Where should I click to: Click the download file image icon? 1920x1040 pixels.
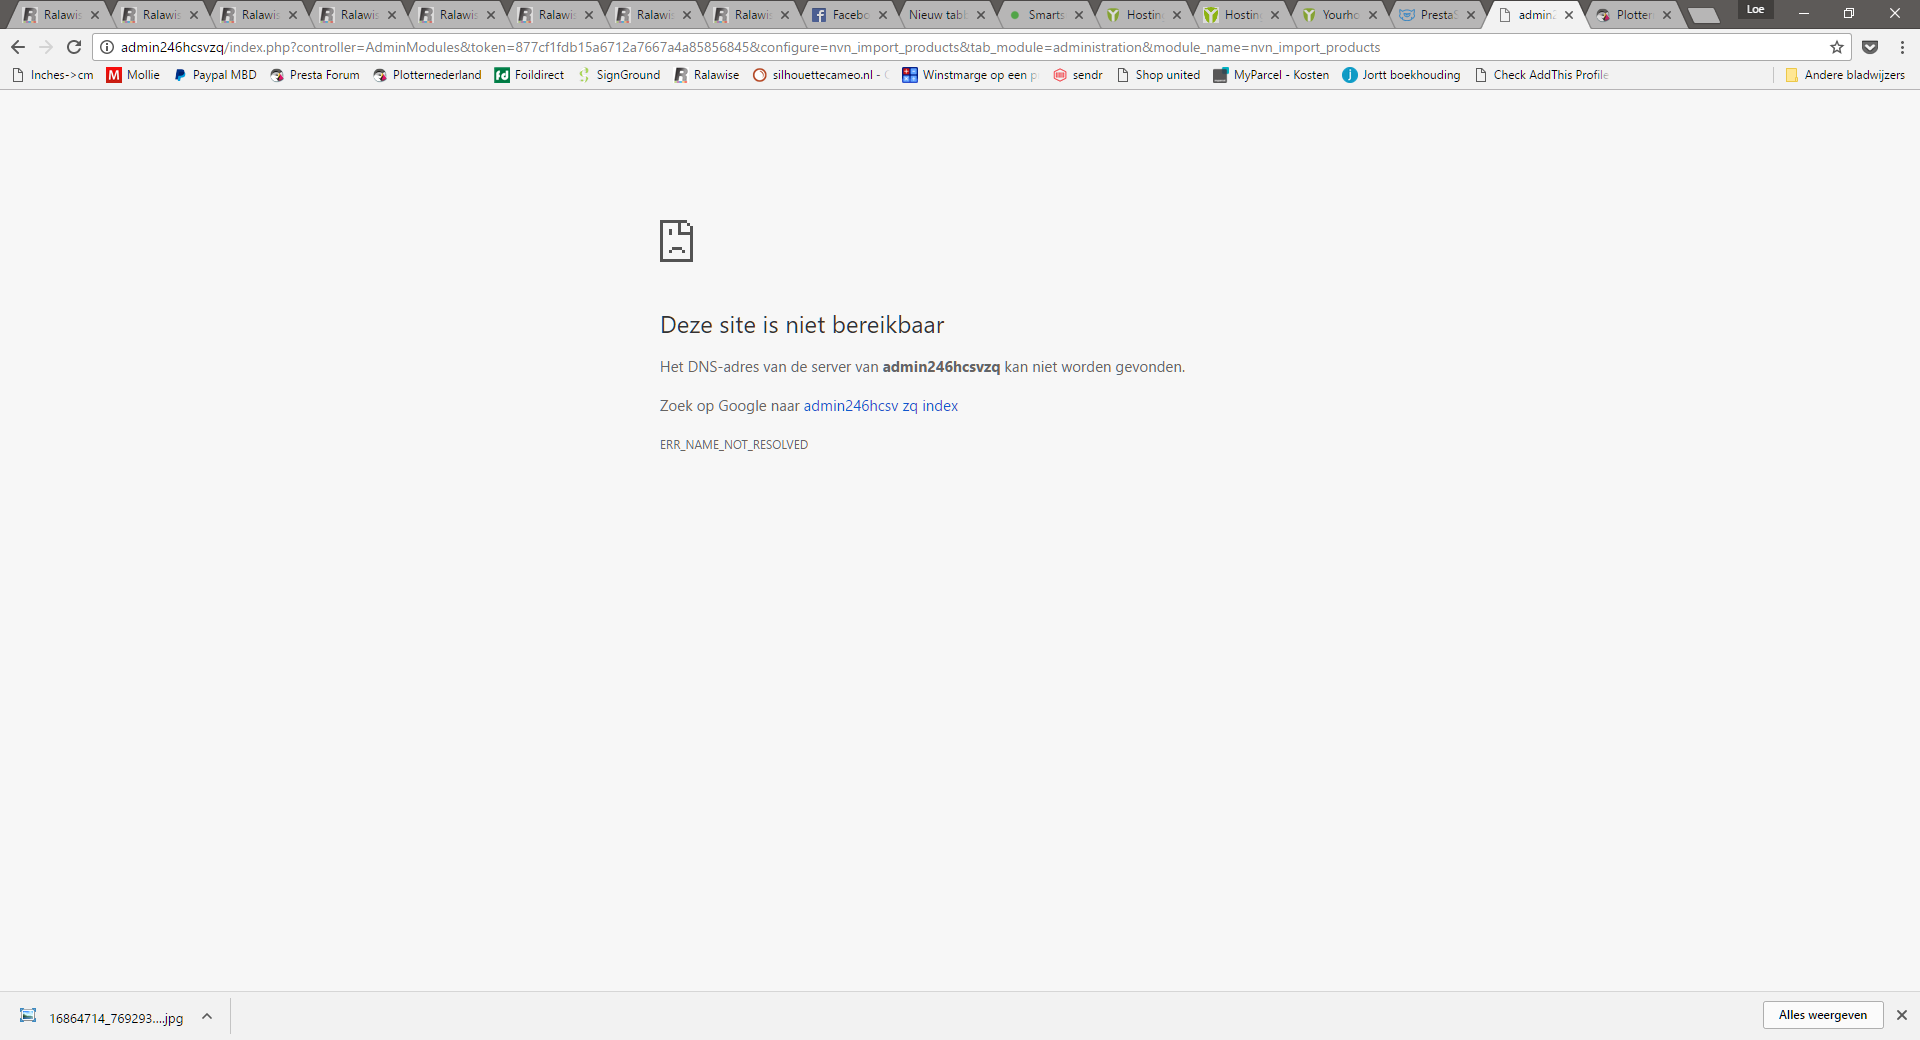[x=28, y=1016]
